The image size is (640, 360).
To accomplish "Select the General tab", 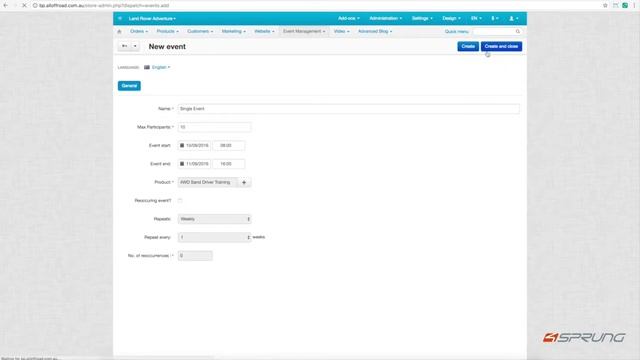I will 129,86.
